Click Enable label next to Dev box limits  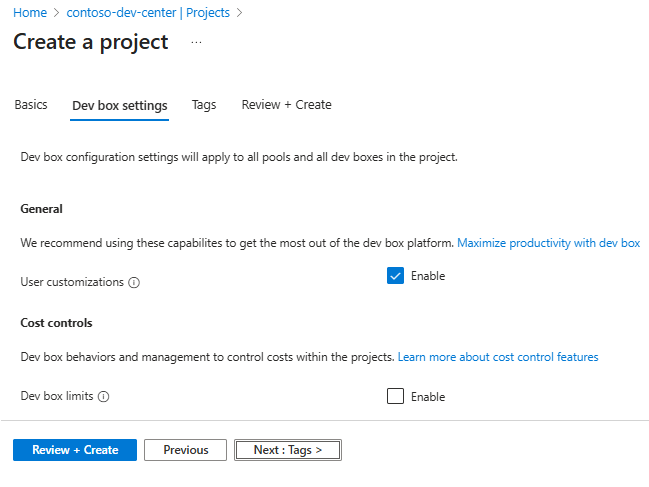click(x=428, y=397)
